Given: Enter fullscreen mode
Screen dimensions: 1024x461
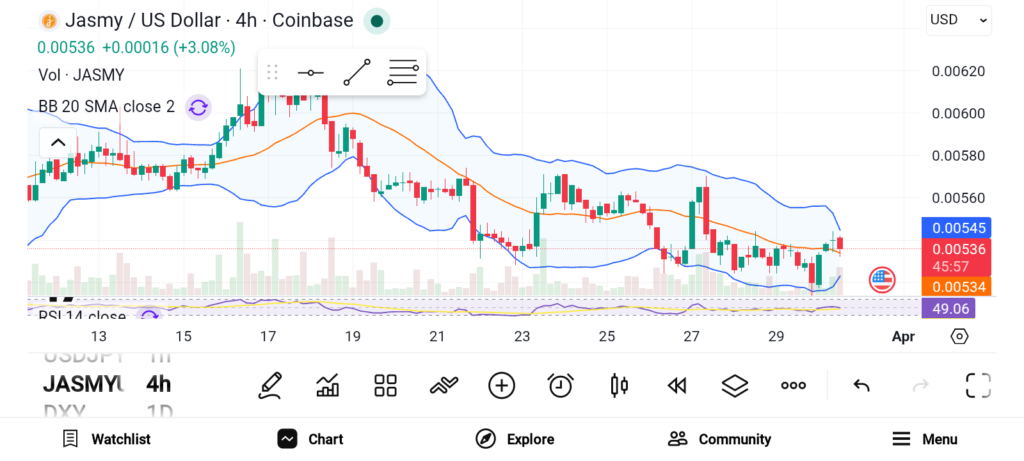Looking at the screenshot, I should click(x=977, y=385).
